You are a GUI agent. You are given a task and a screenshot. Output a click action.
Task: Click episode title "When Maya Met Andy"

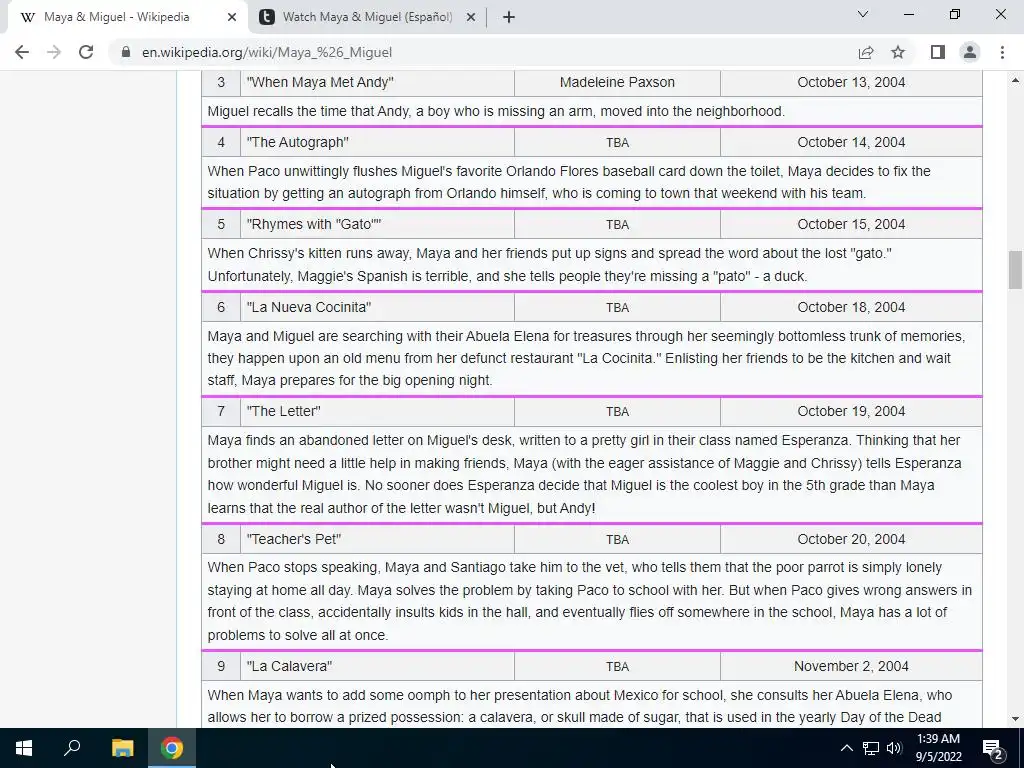click(x=320, y=82)
